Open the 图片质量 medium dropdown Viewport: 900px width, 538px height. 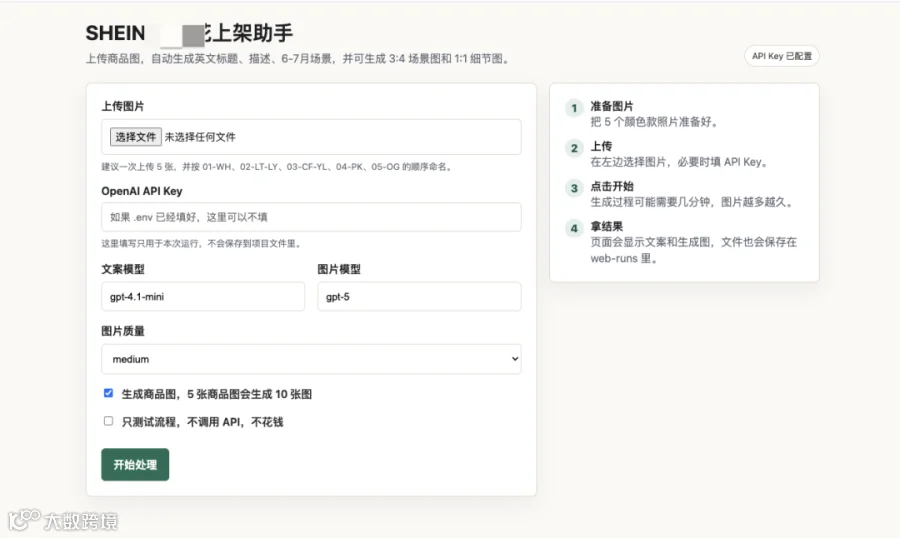[x=311, y=359]
